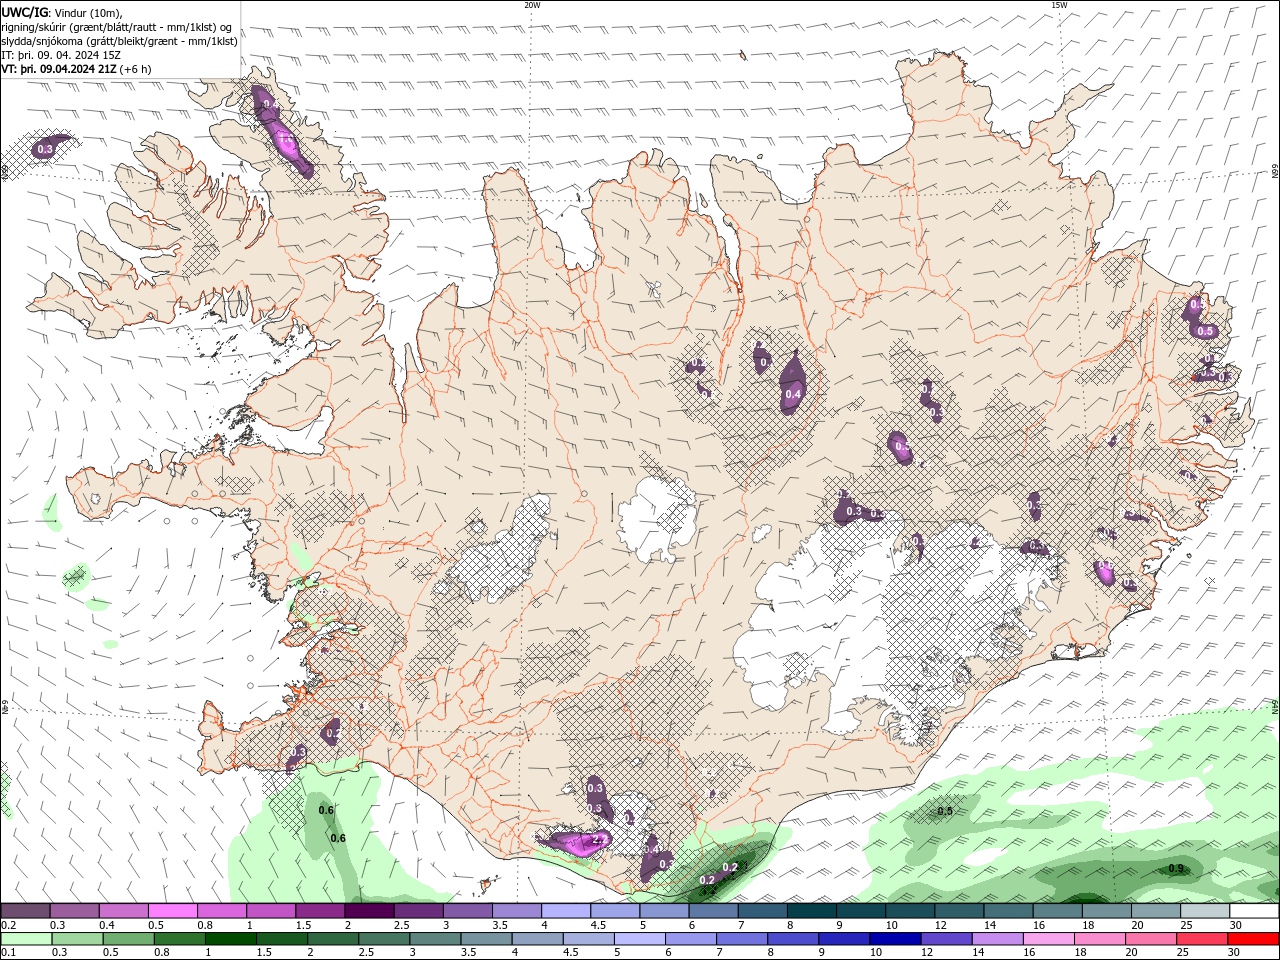Pick the lower legend swatch labeled 0.8
This screenshot has height=960, width=1280.
pos(179,939)
